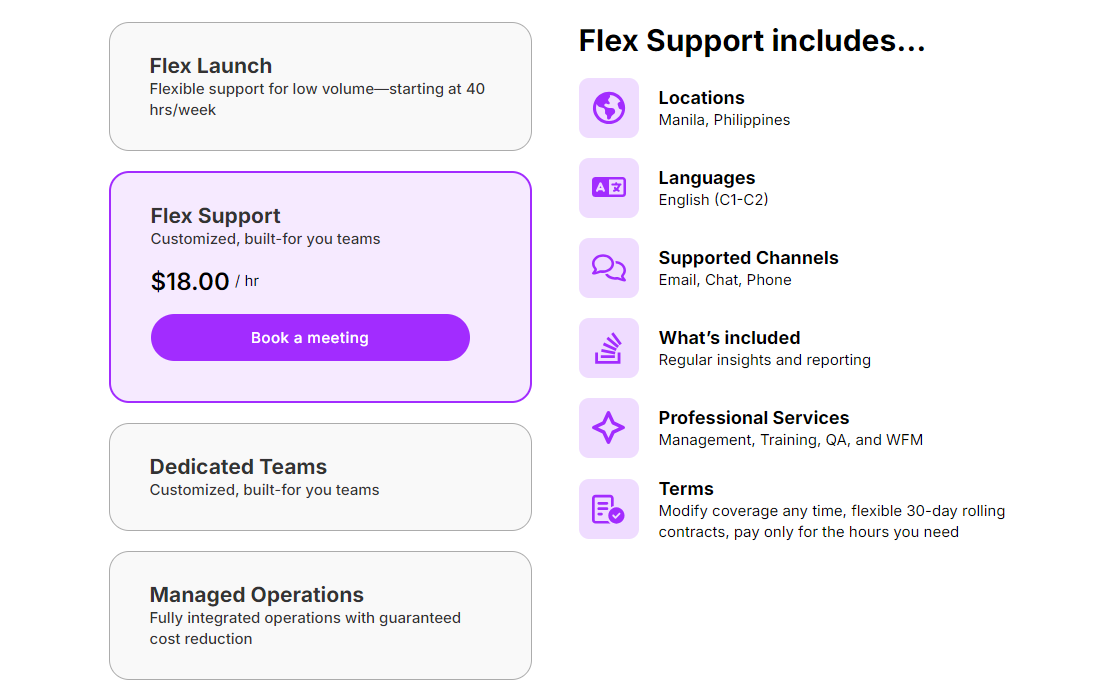Click the checkmark document Terms icon
The height and width of the screenshot is (694, 1109).
click(609, 509)
